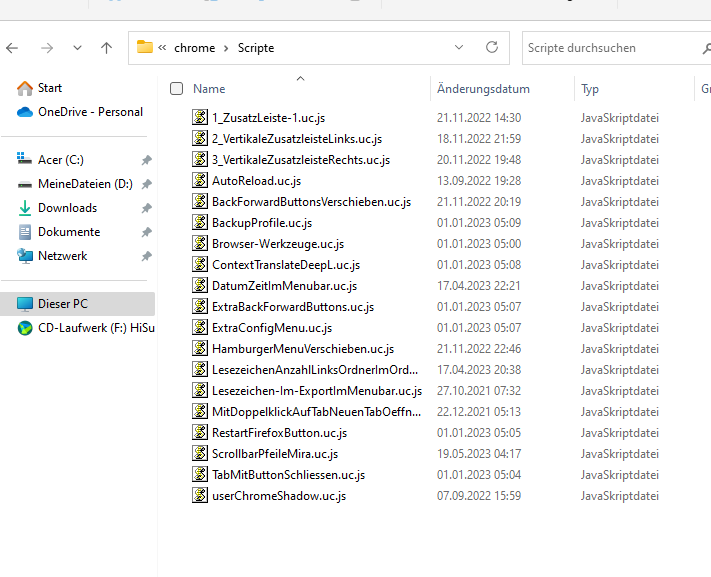Screen dimensions: 711x577
Task: Select file icon of 2_VertikaleZusatzleisteLinks.uc.js
Action: tap(200, 138)
